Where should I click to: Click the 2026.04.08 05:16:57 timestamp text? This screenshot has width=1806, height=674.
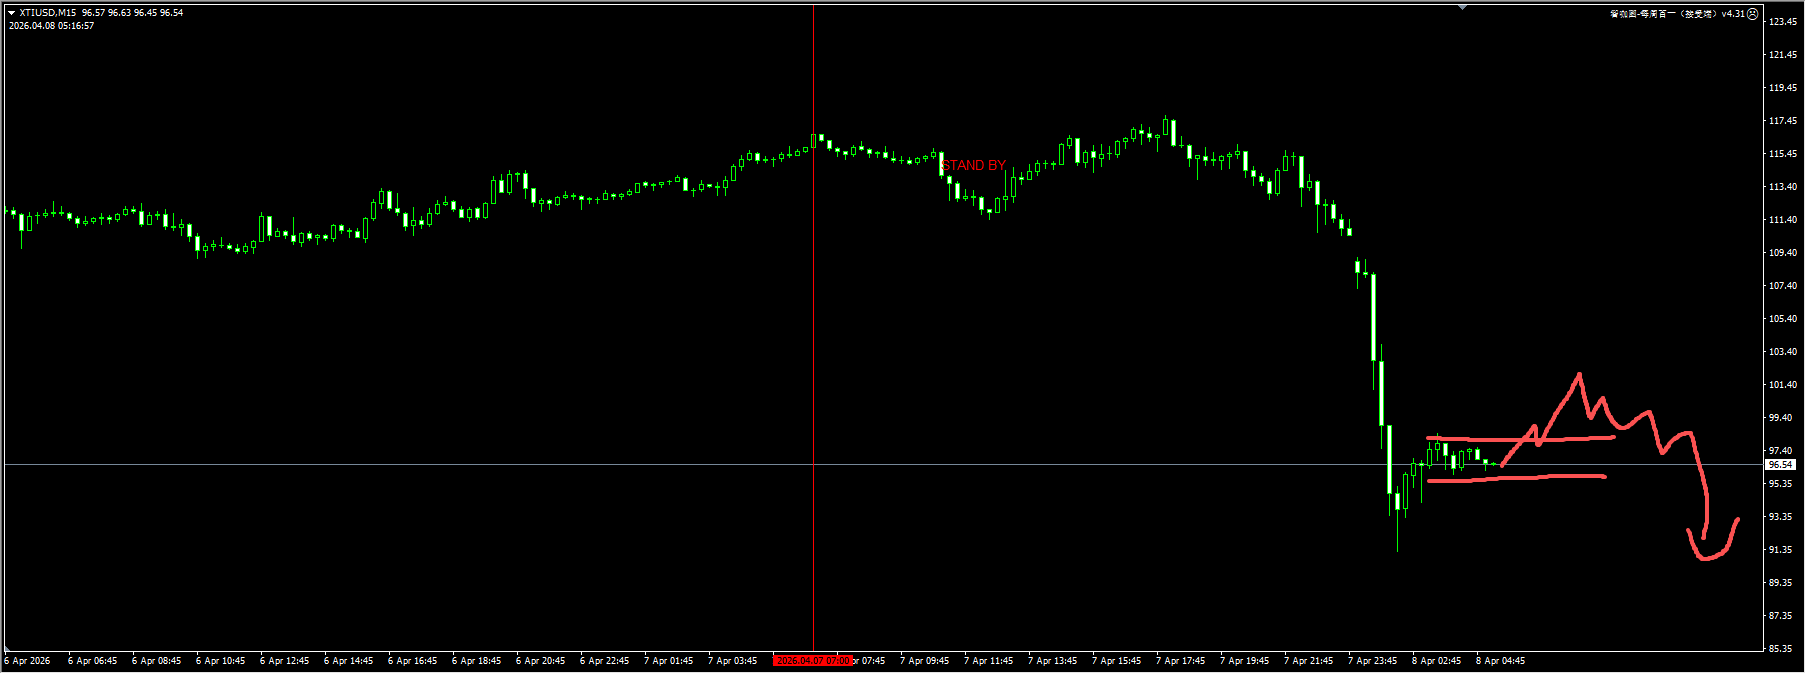click(52, 26)
